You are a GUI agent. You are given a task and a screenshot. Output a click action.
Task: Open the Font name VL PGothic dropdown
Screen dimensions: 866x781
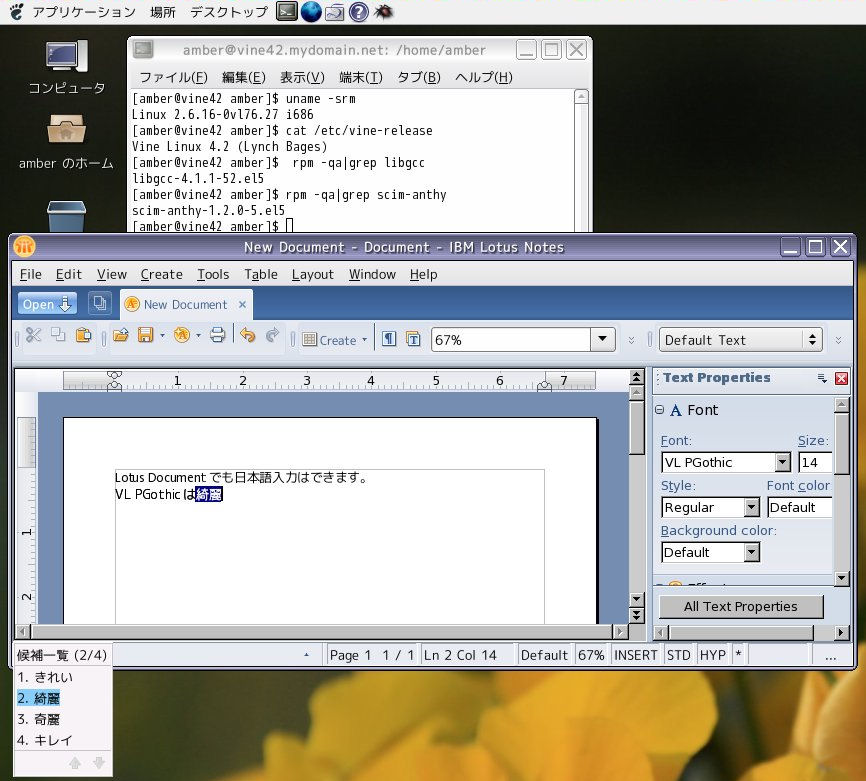point(783,462)
